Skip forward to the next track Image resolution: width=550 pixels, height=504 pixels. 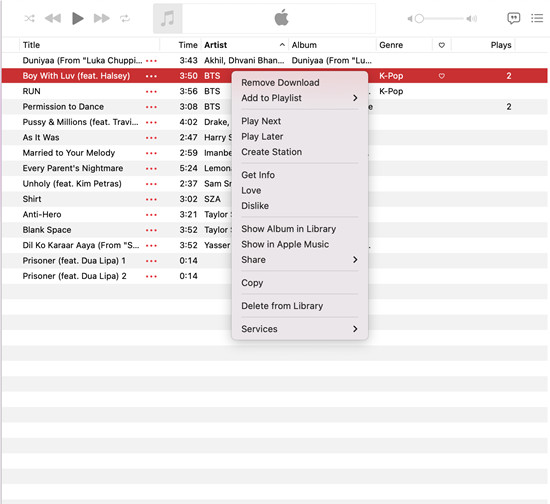[x=102, y=18]
